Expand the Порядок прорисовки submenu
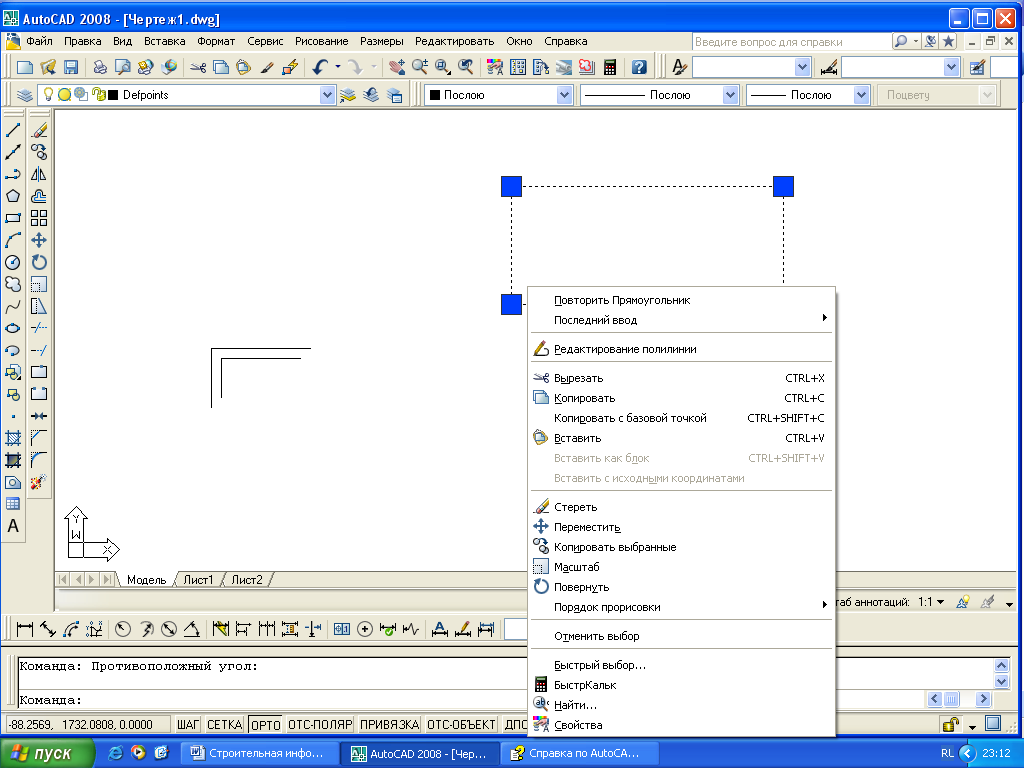Image resolution: width=1024 pixels, height=768 pixels. pyautogui.click(x=681, y=607)
